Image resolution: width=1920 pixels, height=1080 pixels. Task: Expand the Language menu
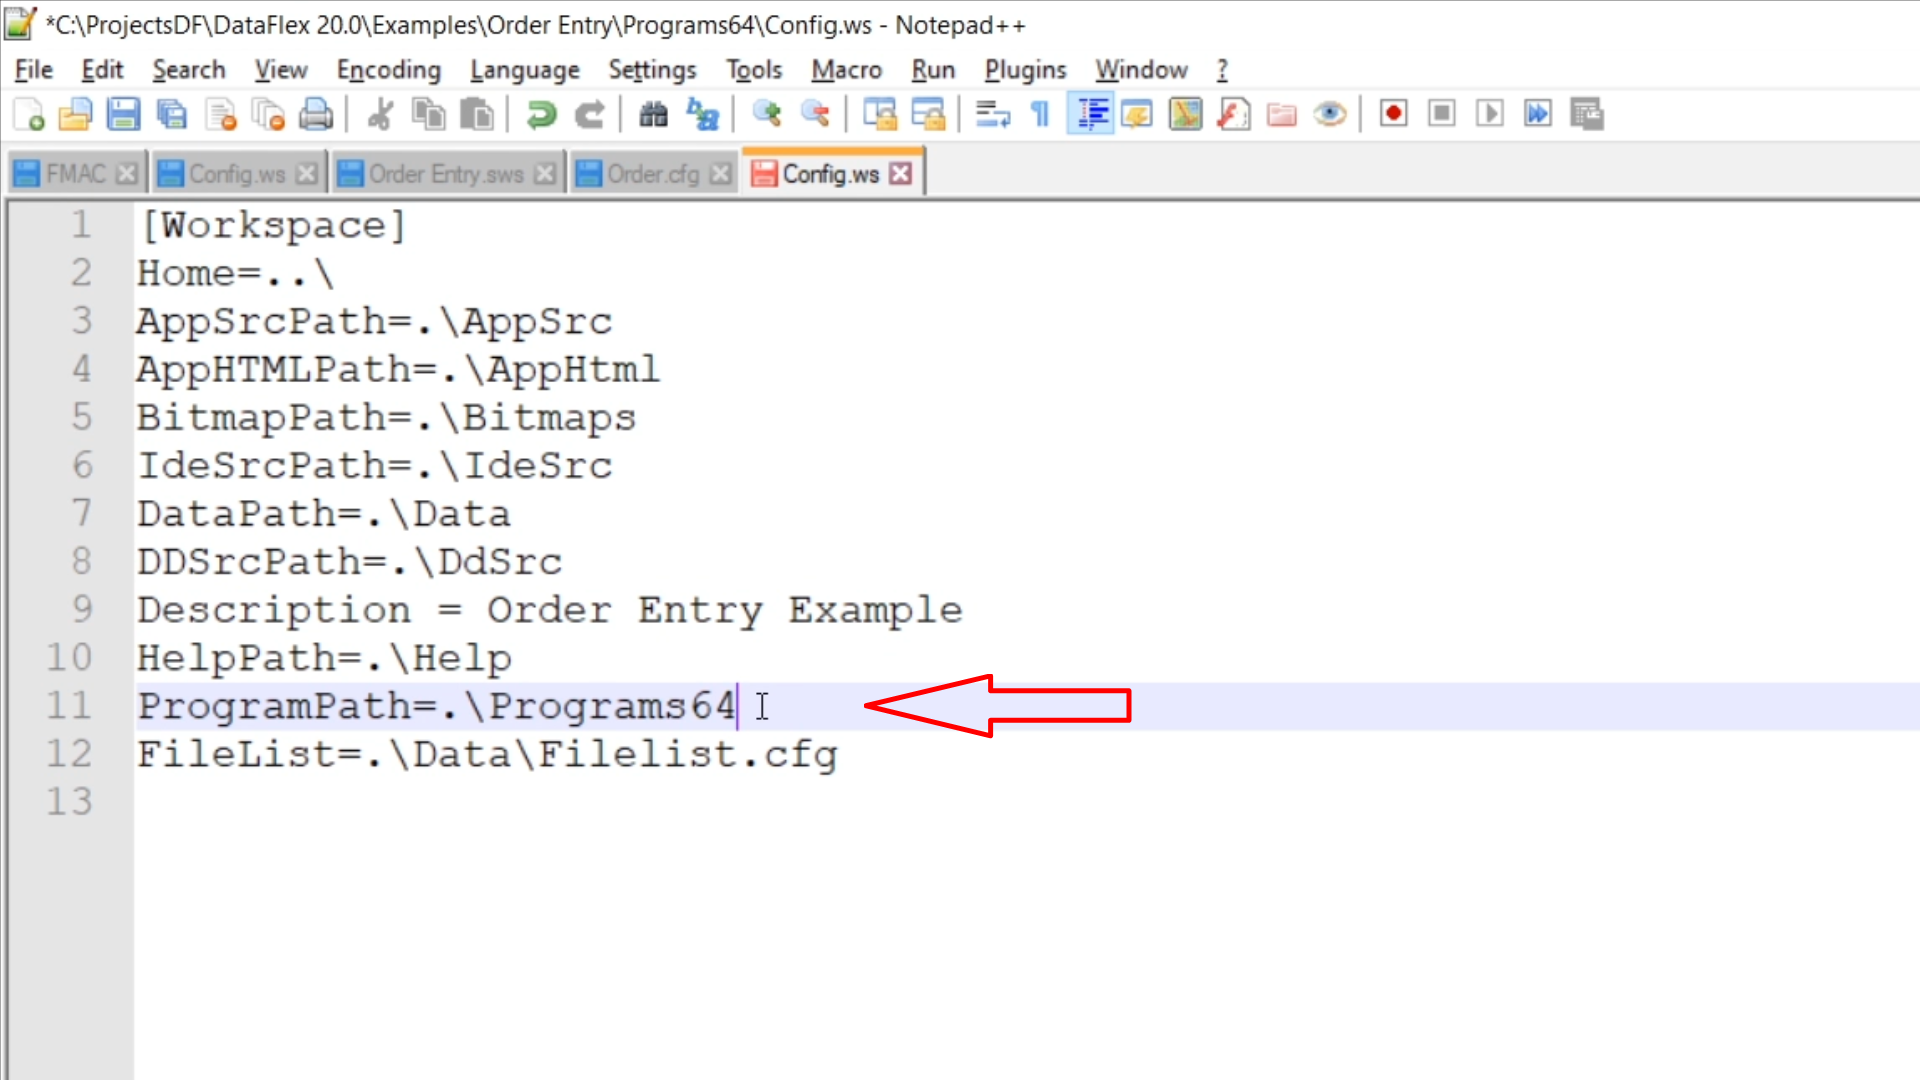pos(524,70)
